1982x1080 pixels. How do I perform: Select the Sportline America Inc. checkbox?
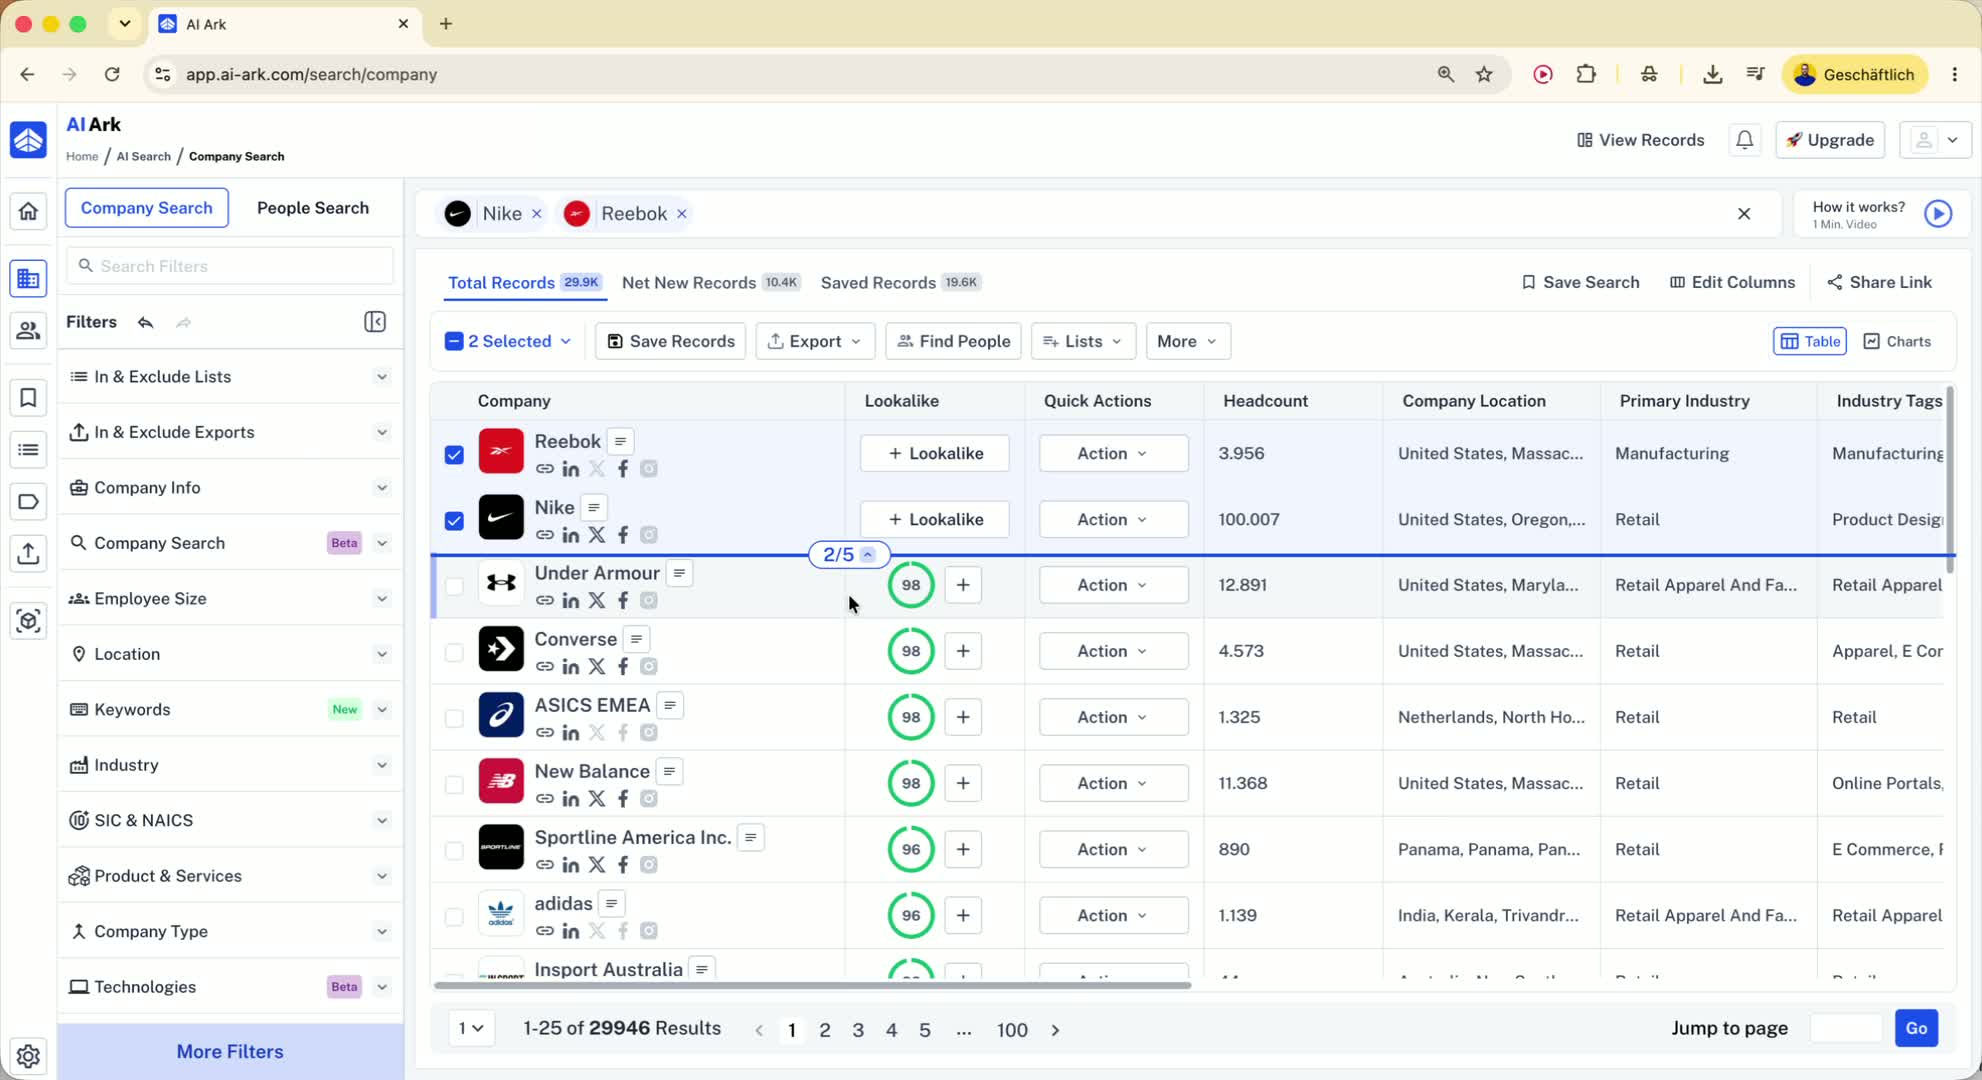(454, 851)
